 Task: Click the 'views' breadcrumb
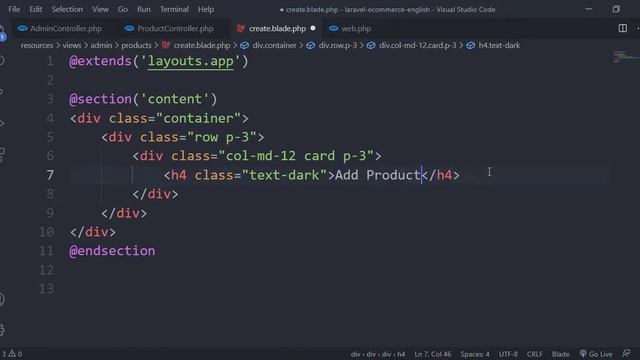72,45
